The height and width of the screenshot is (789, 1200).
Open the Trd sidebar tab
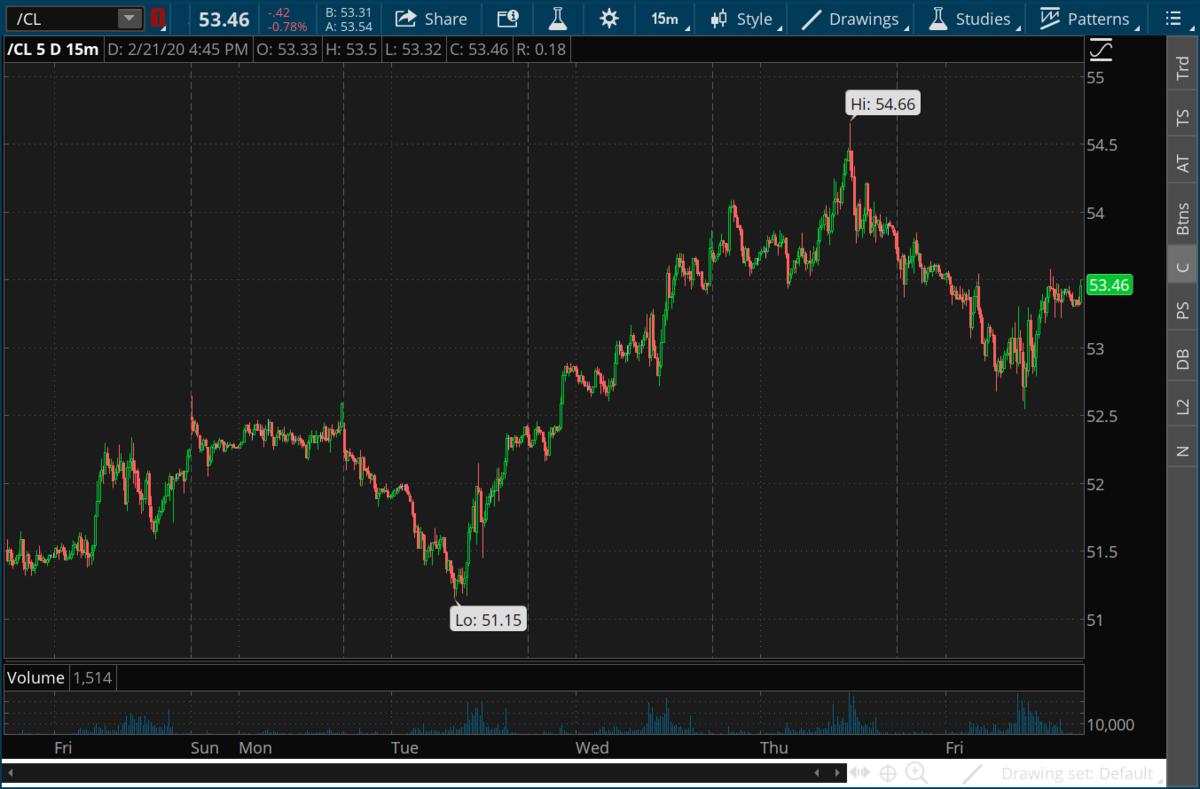1182,68
